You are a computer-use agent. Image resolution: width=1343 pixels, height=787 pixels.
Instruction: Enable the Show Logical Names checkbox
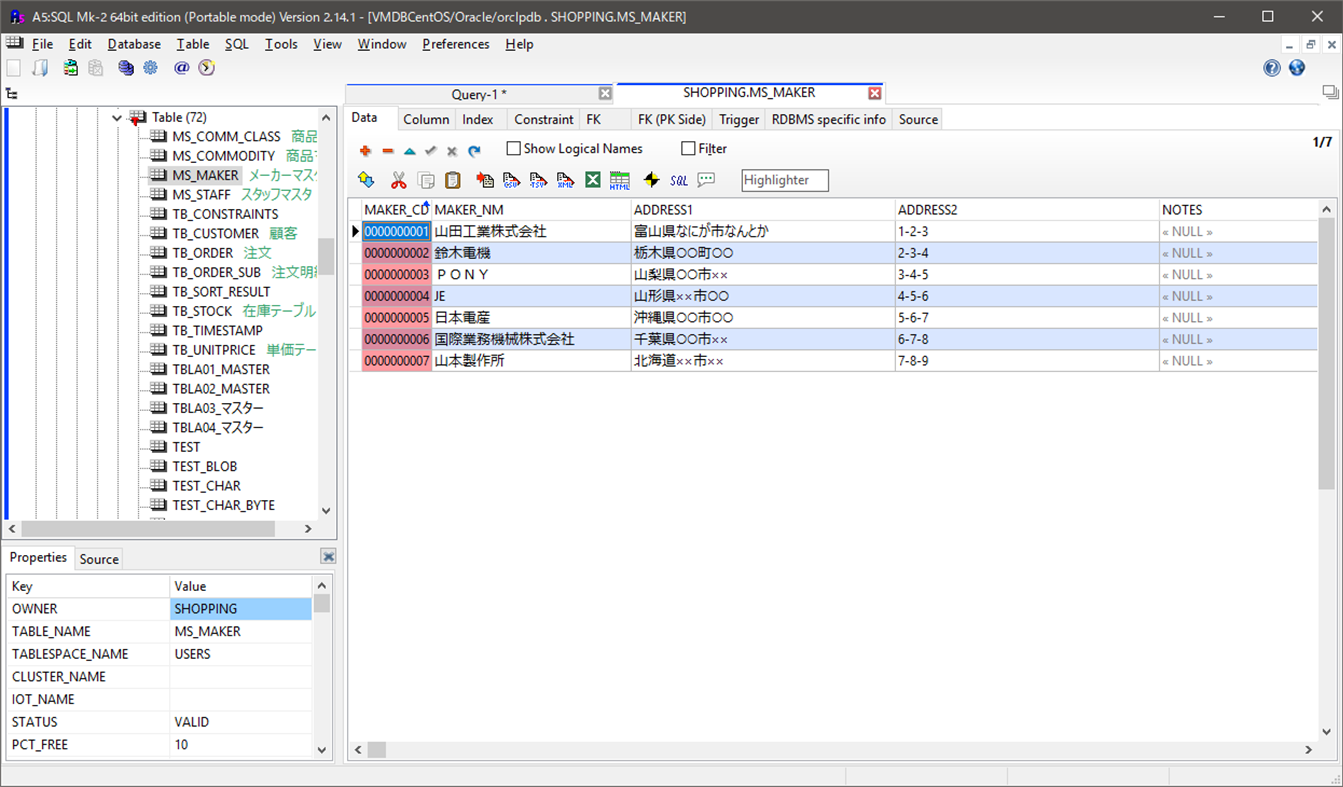(514, 148)
